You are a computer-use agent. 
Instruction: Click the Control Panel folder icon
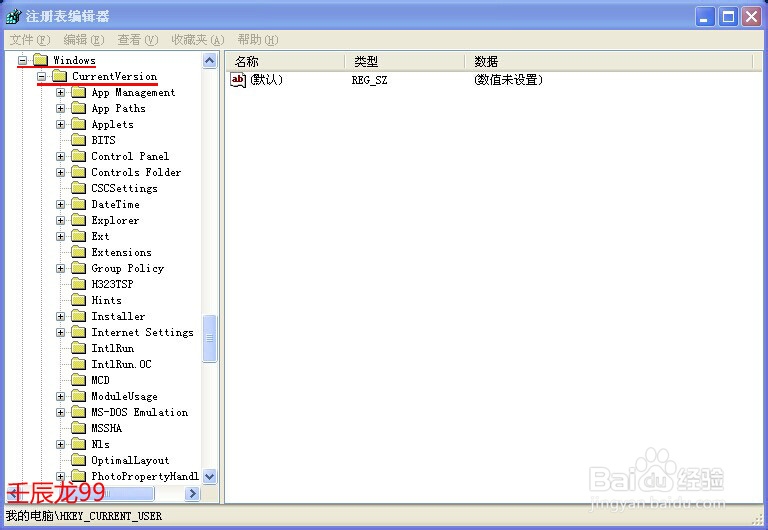tap(78, 156)
